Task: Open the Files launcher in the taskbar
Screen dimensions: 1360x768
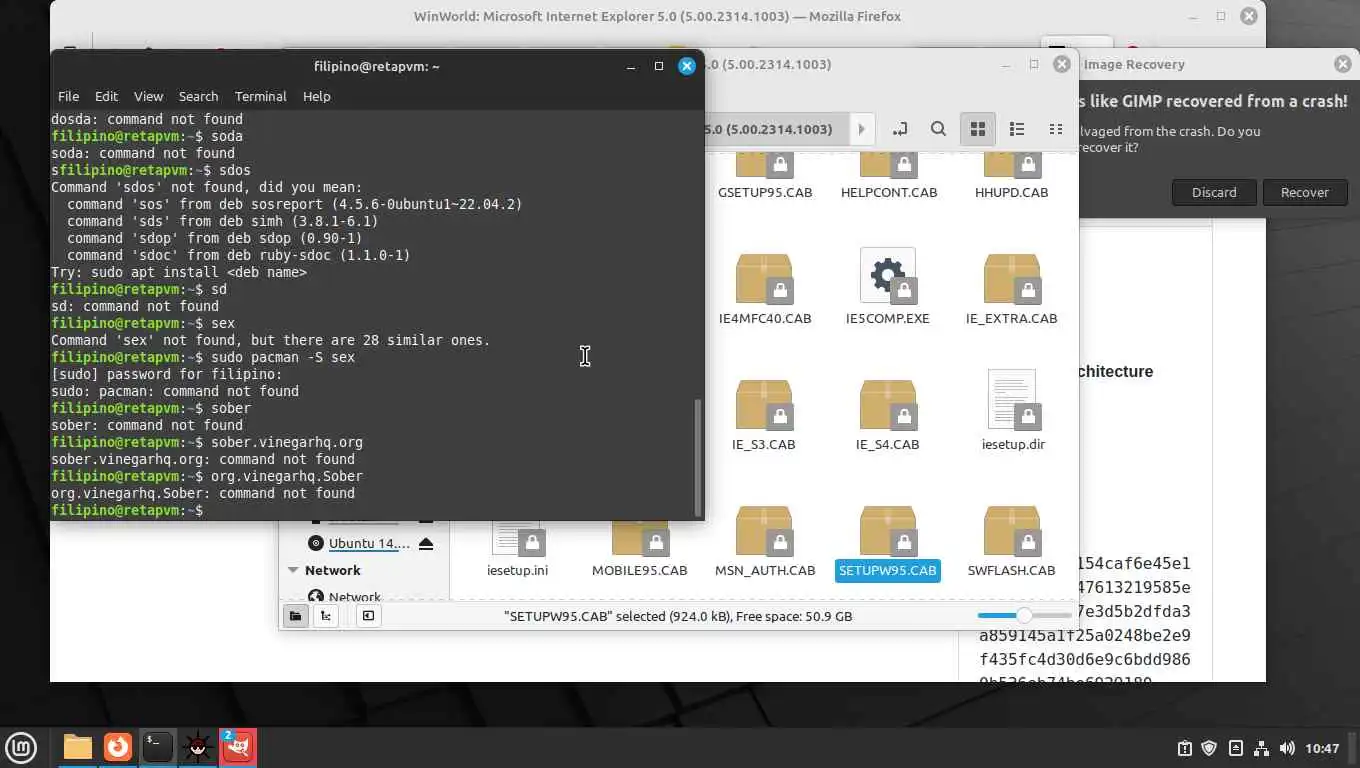Action: pyautogui.click(x=77, y=747)
